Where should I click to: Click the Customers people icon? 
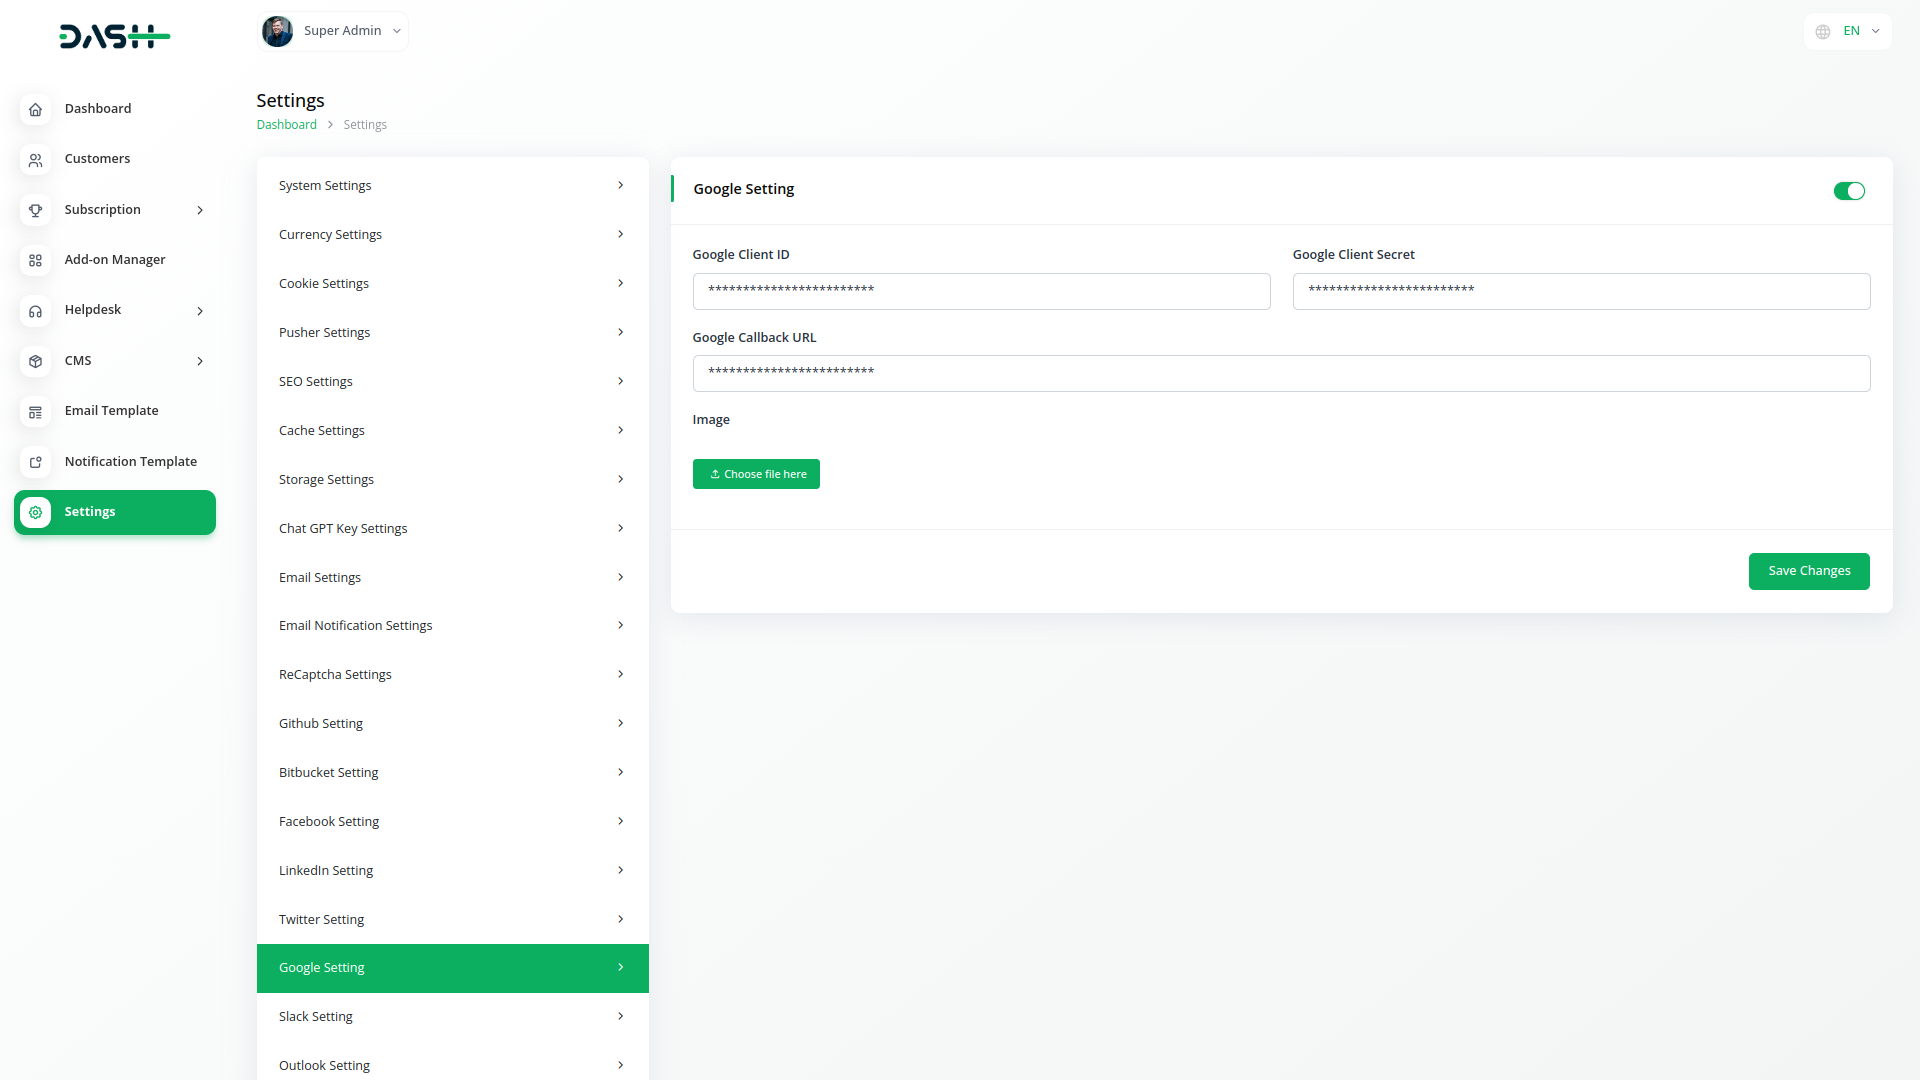coord(35,160)
